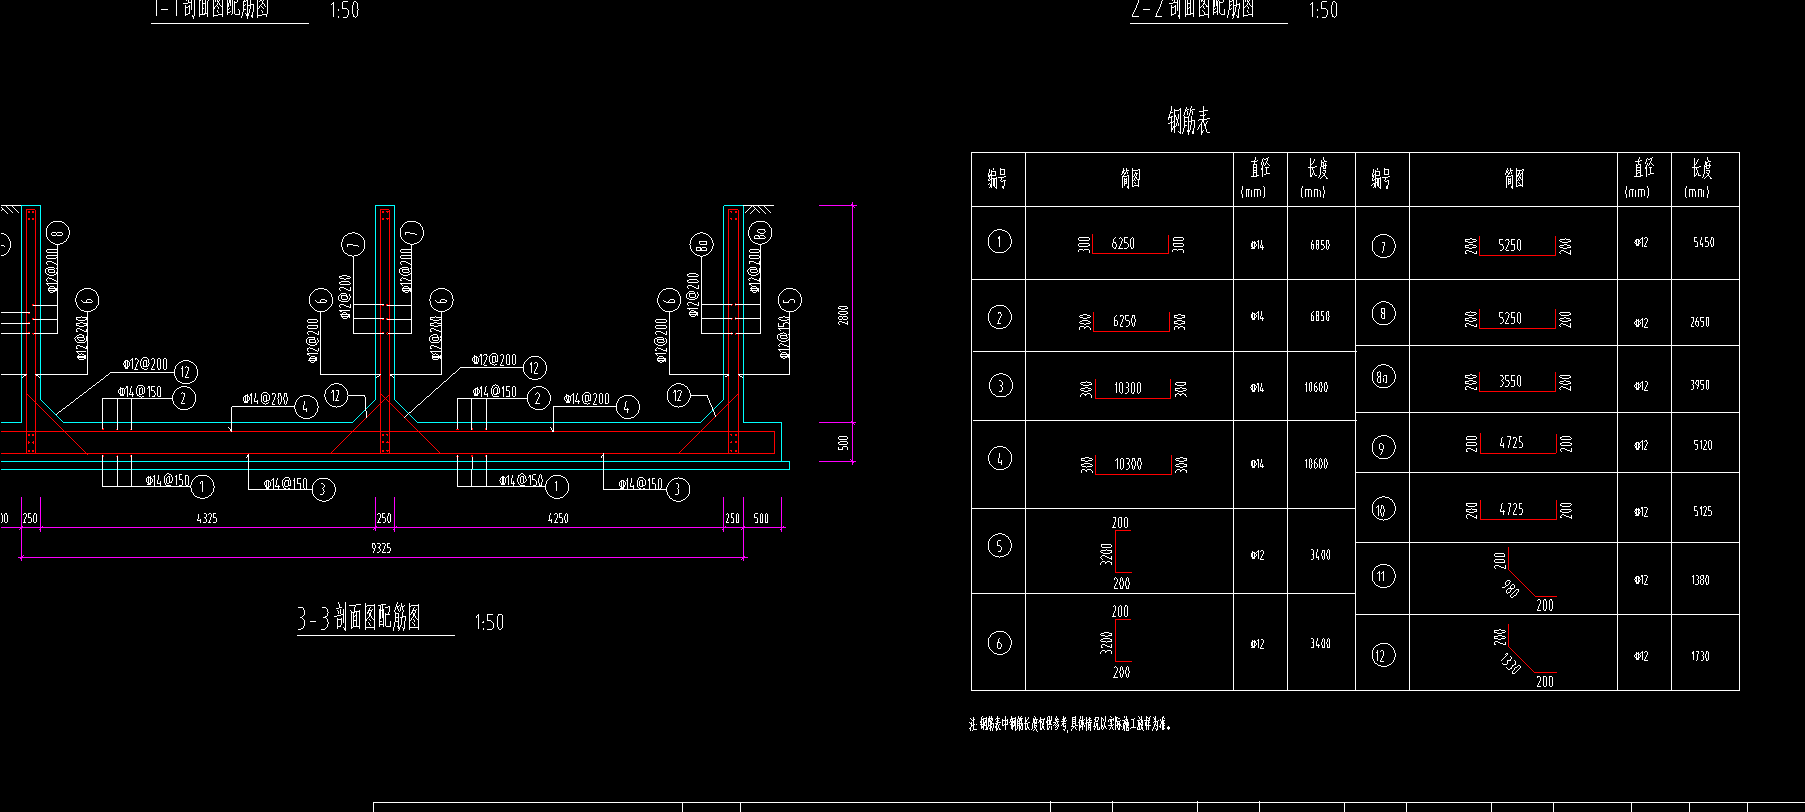
Task: Select length value 3950 in table
Action: 1700,385
